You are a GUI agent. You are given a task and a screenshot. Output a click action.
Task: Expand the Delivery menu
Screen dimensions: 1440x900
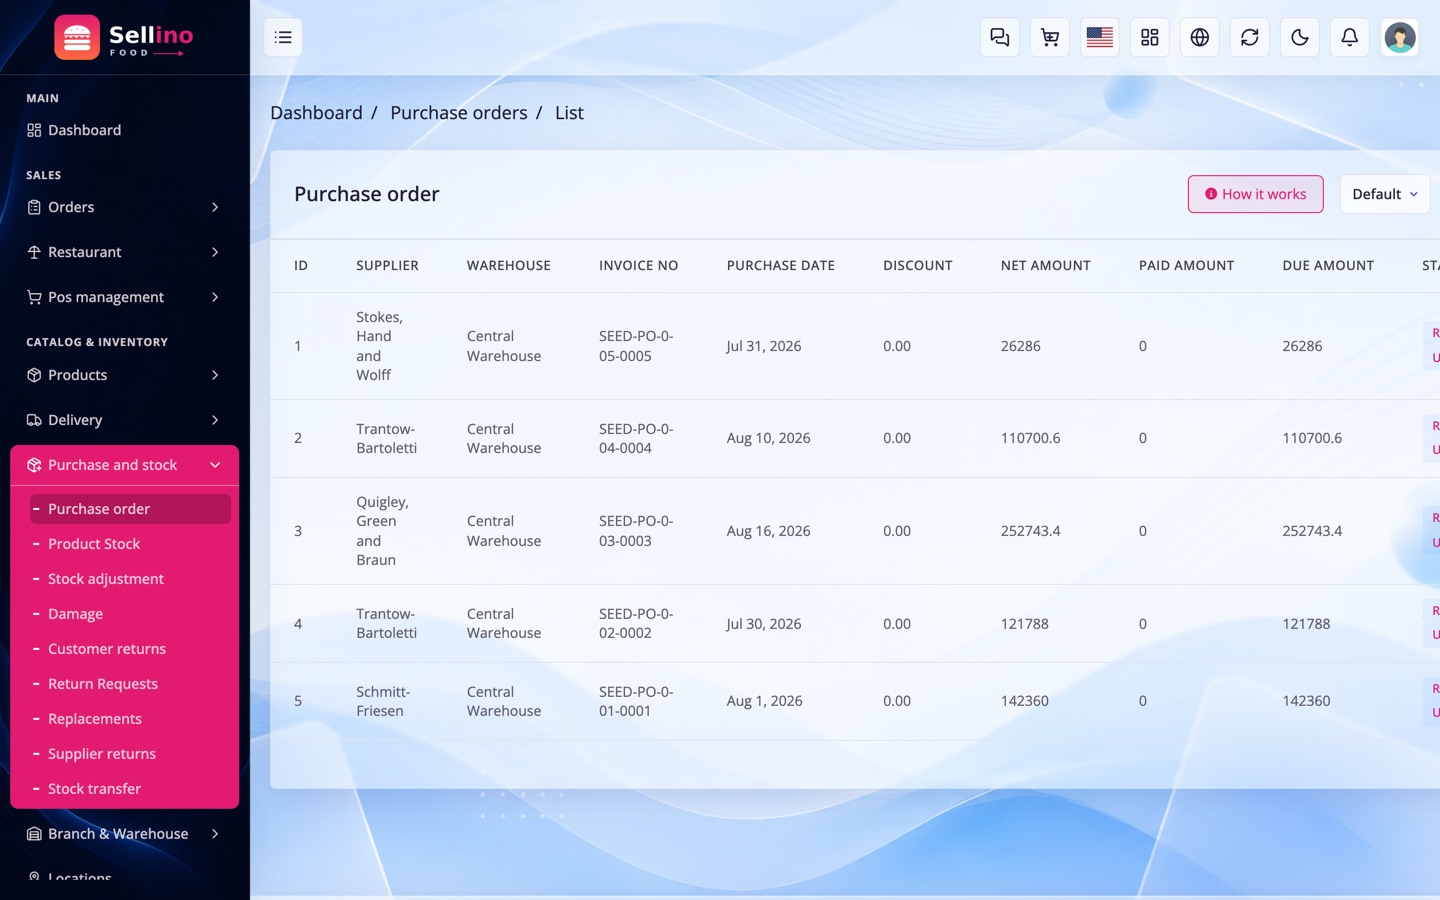pos(124,420)
